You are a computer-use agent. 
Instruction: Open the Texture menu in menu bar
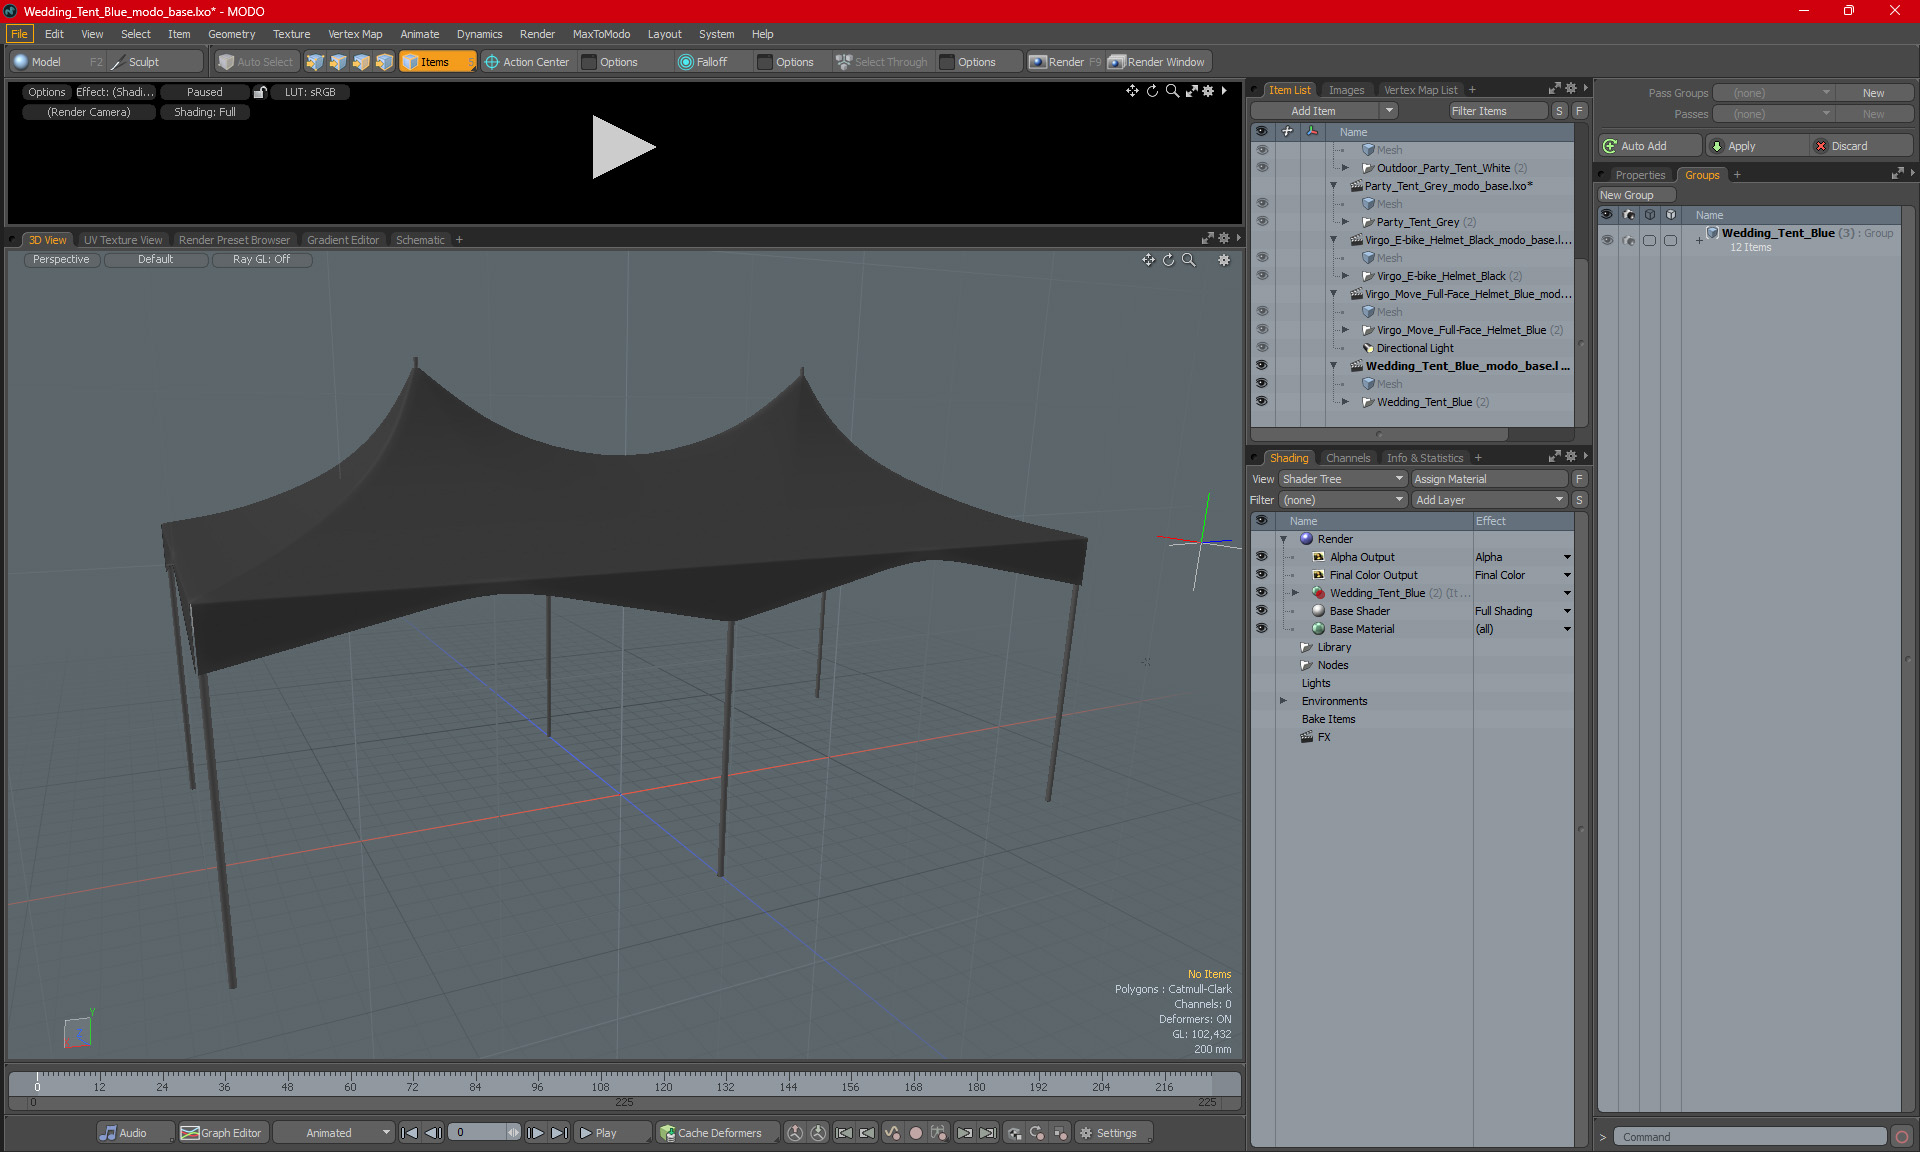288,33
